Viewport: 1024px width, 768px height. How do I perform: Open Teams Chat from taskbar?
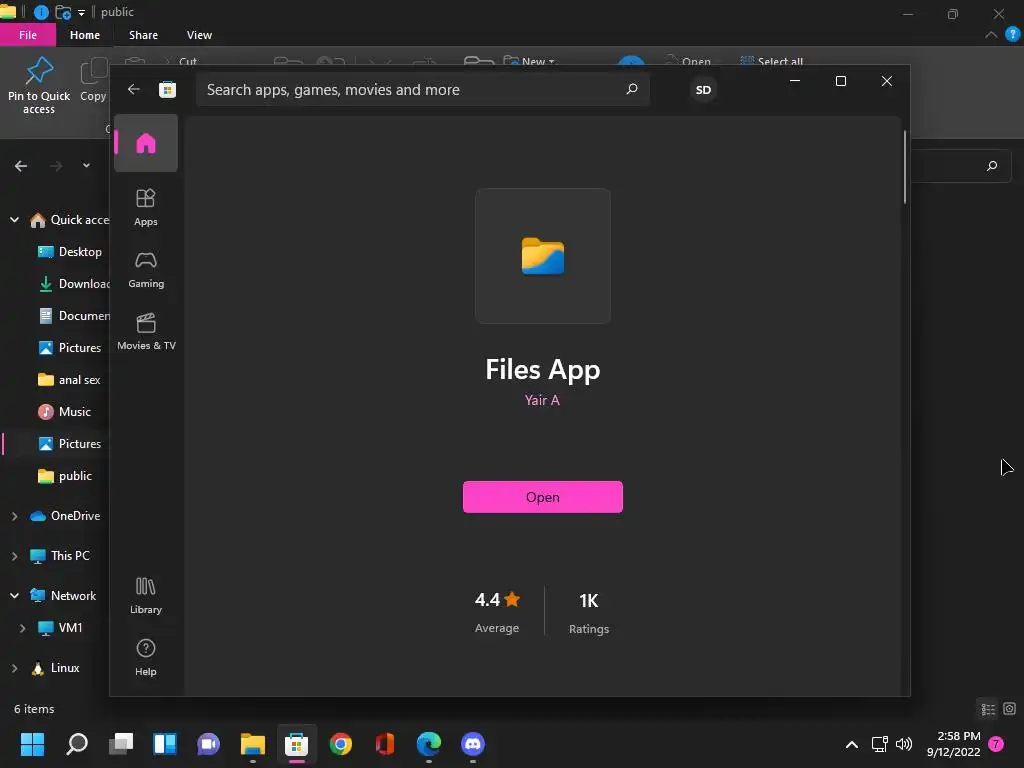(x=208, y=744)
